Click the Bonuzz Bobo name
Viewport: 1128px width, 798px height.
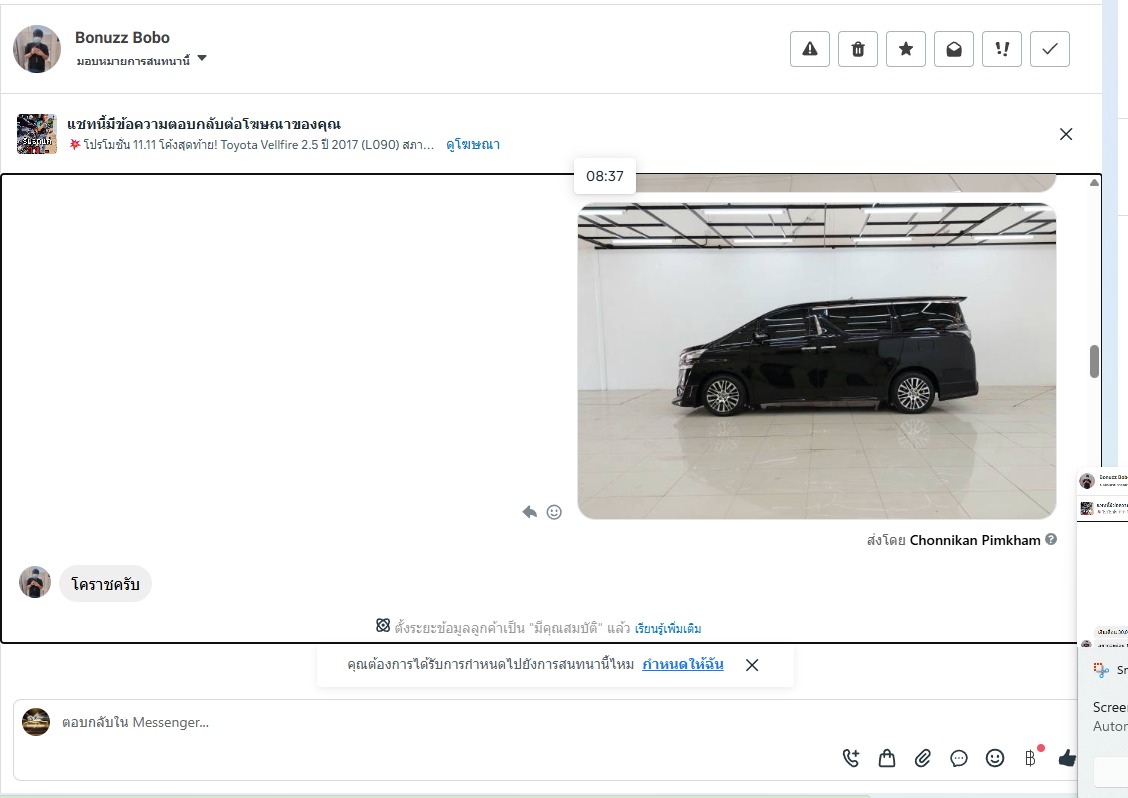[x=122, y=37]
